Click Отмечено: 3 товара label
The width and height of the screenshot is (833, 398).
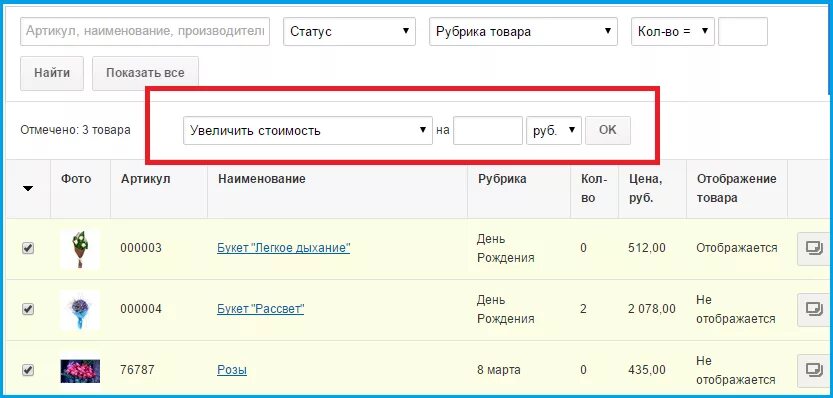[75, 130]
